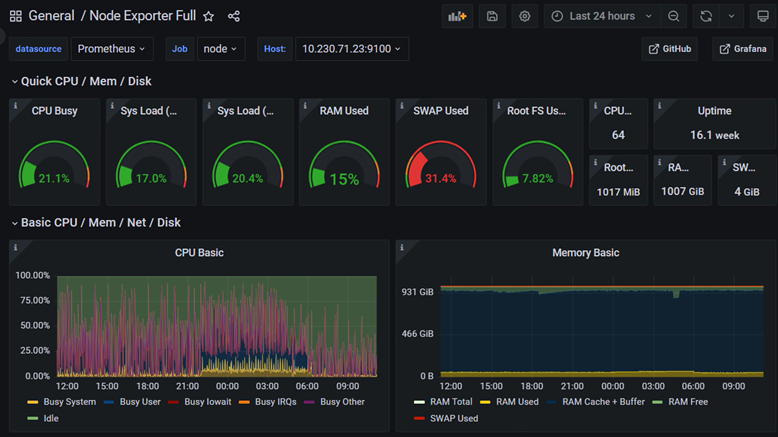Collapse the Quick CPU / Mem / Disk row

(81, 81)
